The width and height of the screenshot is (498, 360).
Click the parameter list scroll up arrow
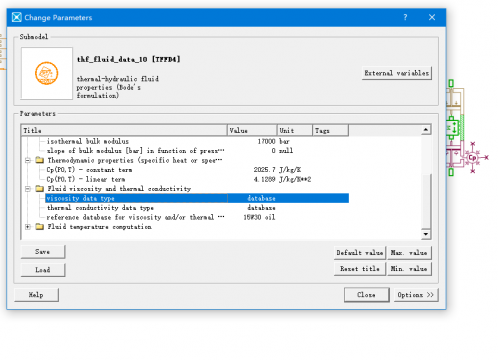(426, 130)
